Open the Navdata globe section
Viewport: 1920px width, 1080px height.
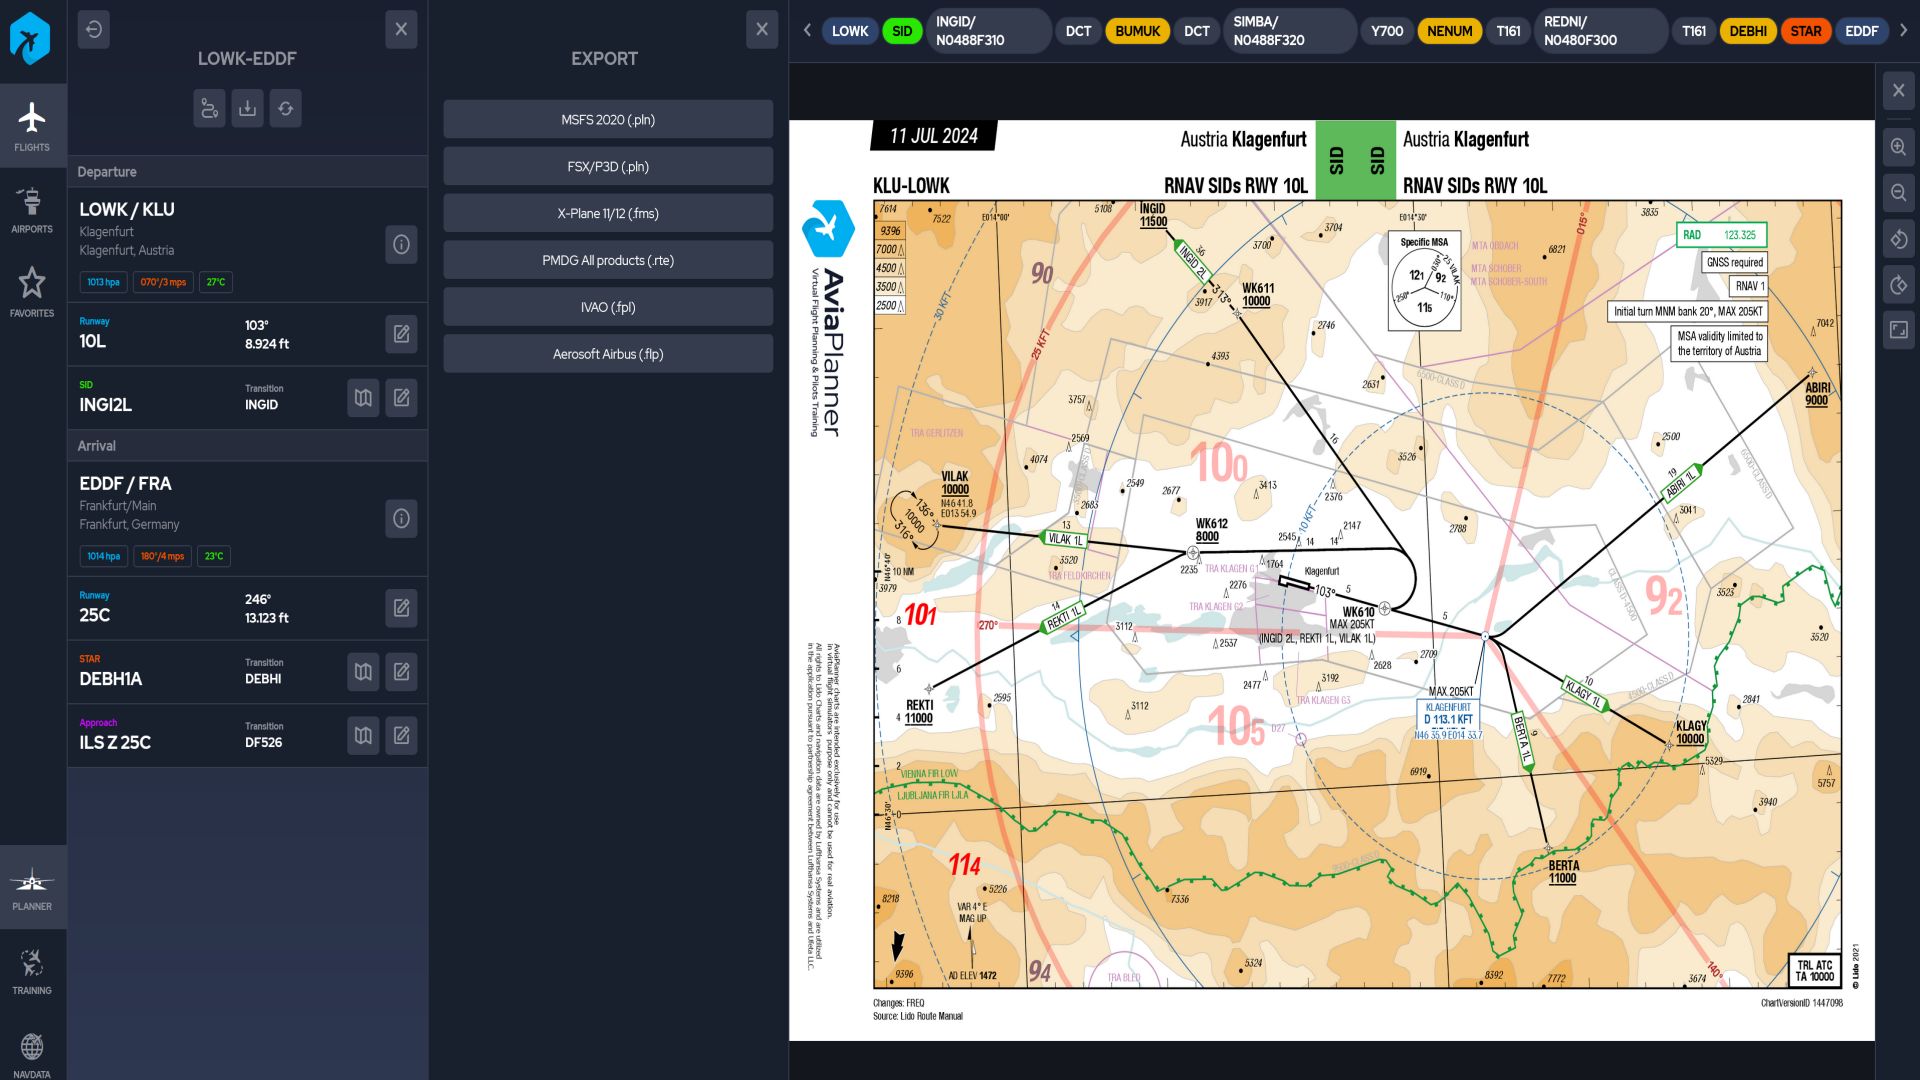click(x=32, y=1054)
